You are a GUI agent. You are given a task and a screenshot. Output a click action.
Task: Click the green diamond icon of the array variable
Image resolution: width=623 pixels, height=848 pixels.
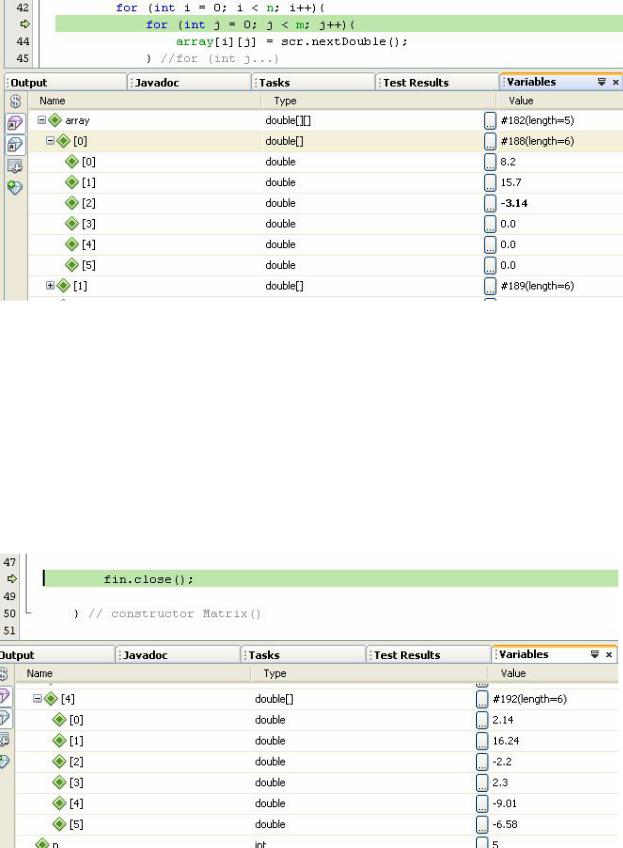point(55,120)
